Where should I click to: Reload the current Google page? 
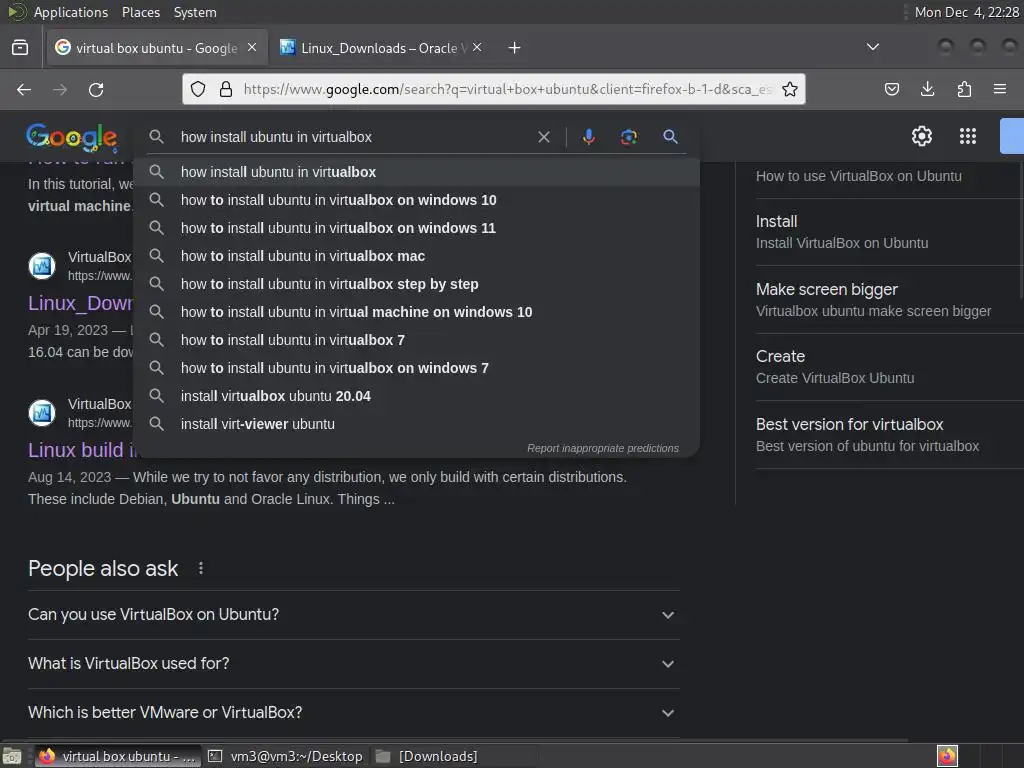pos(96,89)
